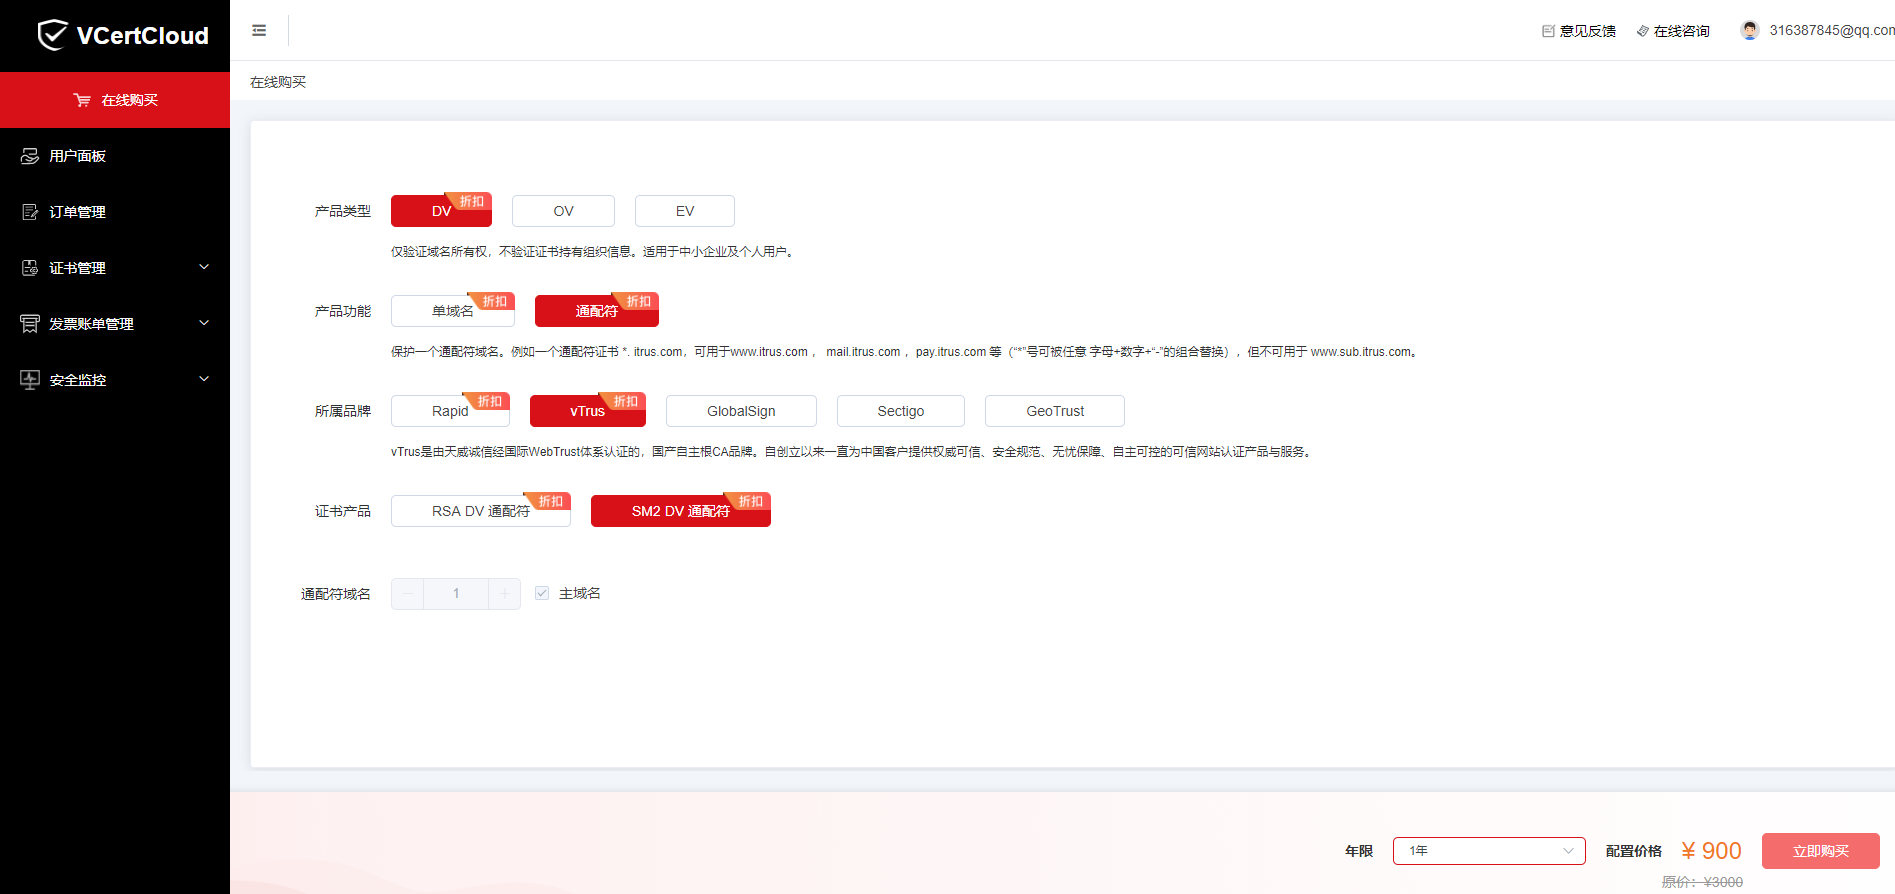Open the 年限 1年 dropdown

pos(1489,851)
